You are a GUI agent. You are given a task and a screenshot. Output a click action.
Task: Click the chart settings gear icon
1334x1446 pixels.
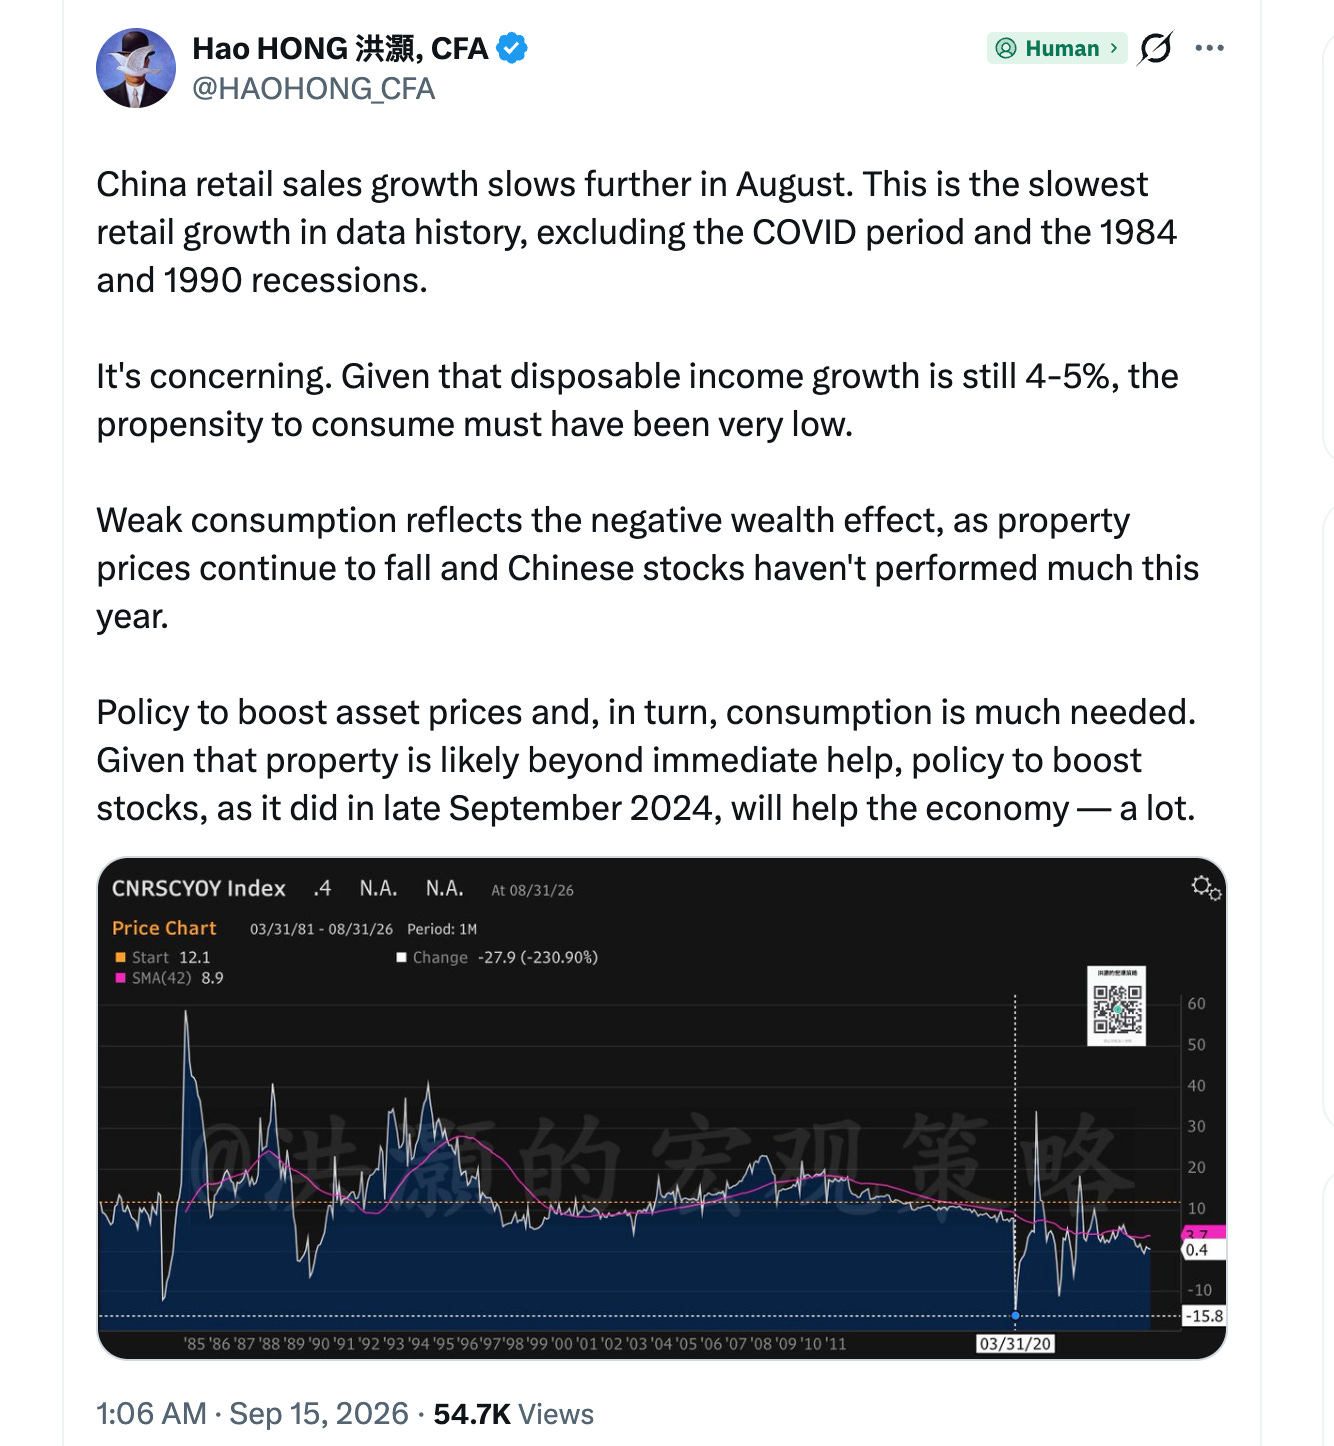tap(1206, 887)
